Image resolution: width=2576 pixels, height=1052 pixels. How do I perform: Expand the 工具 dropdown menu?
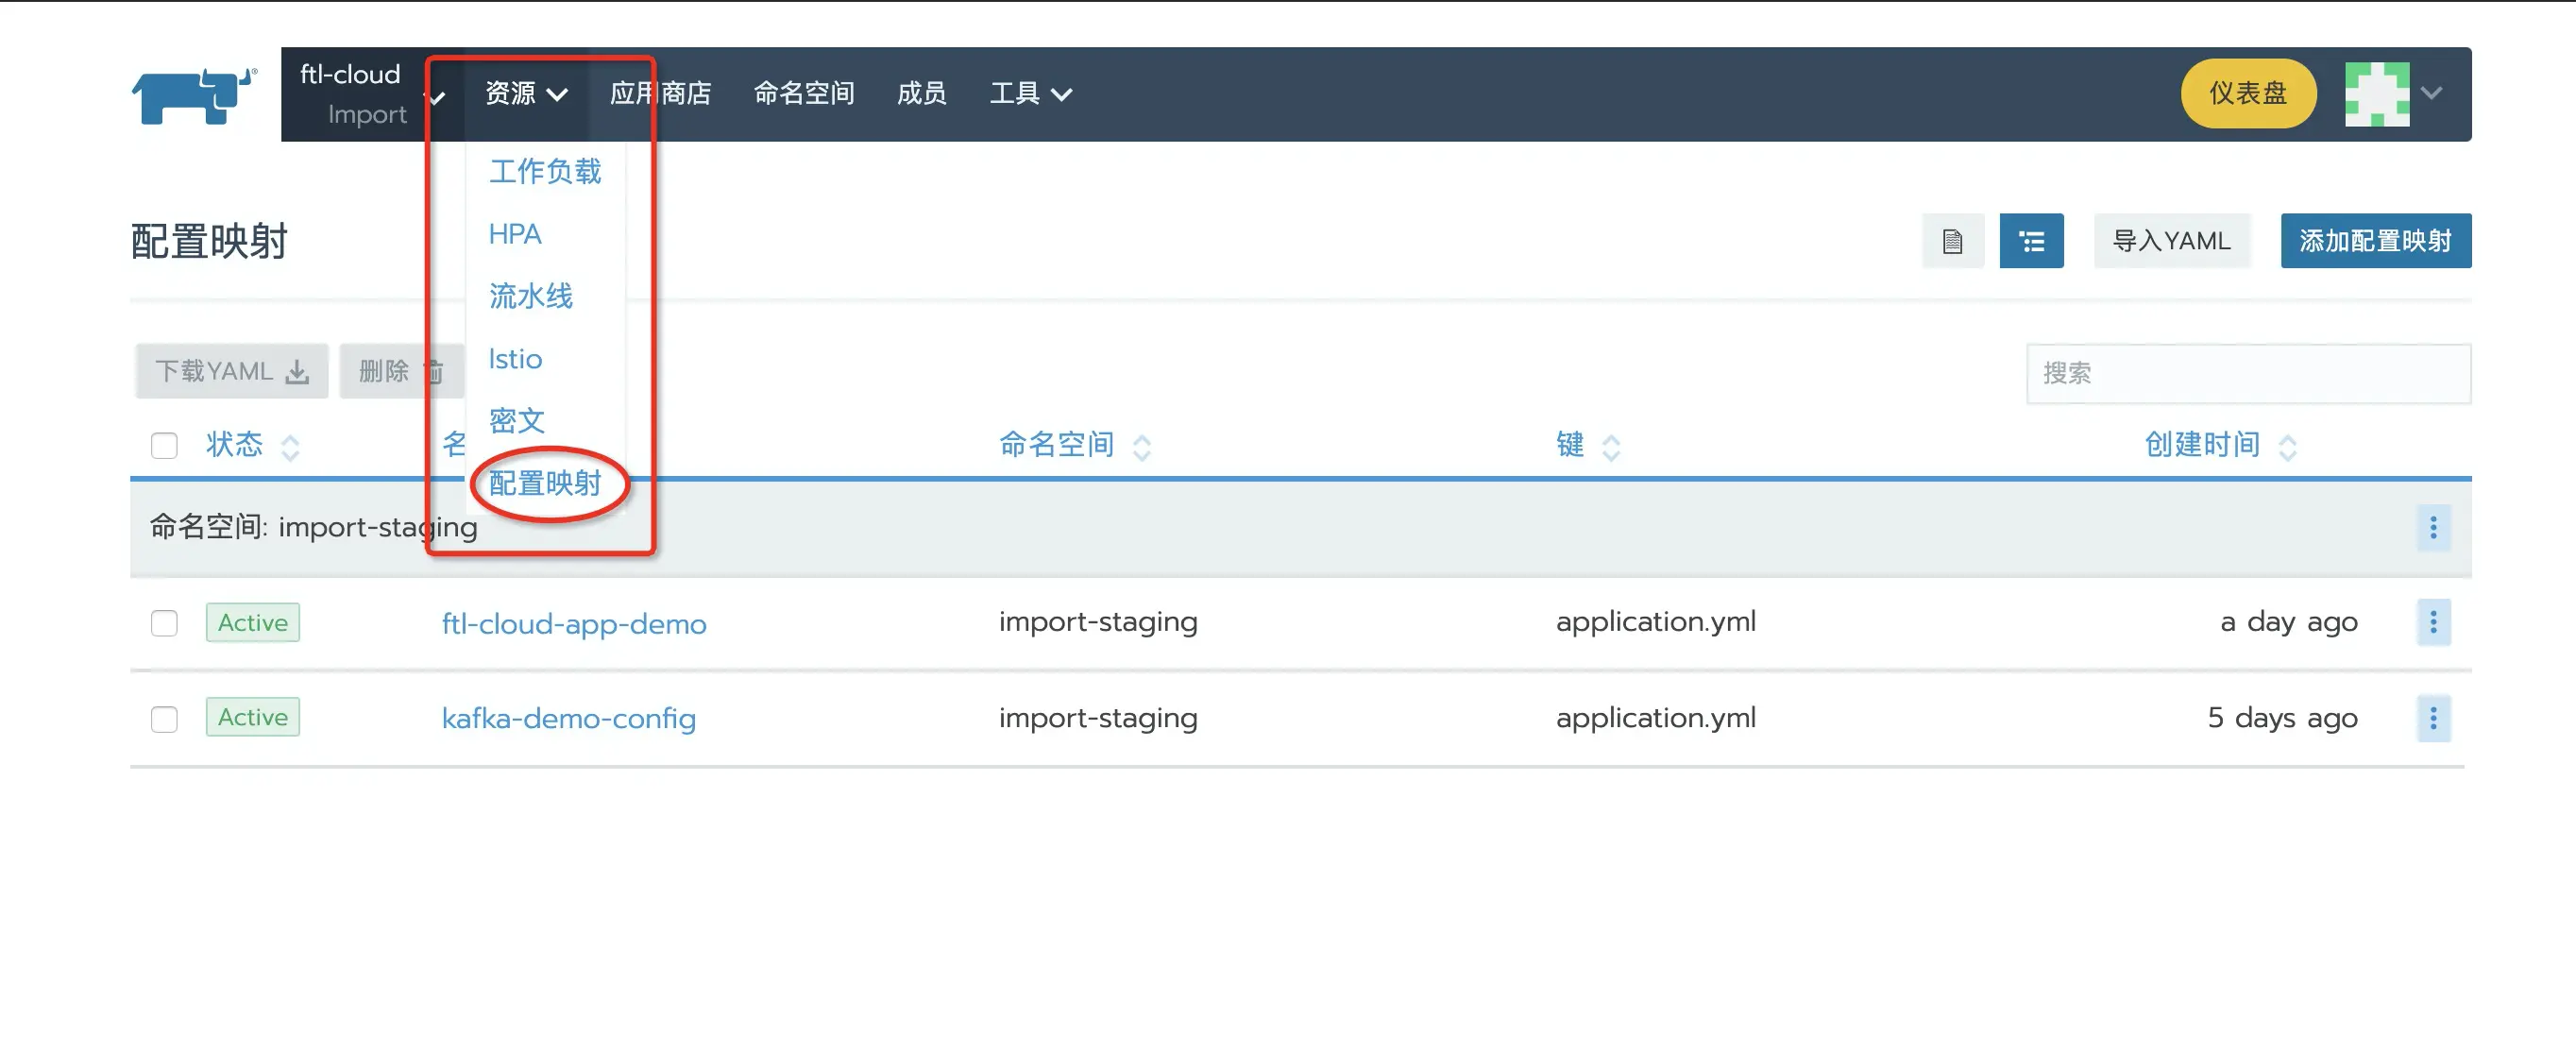click(1030, 94)
